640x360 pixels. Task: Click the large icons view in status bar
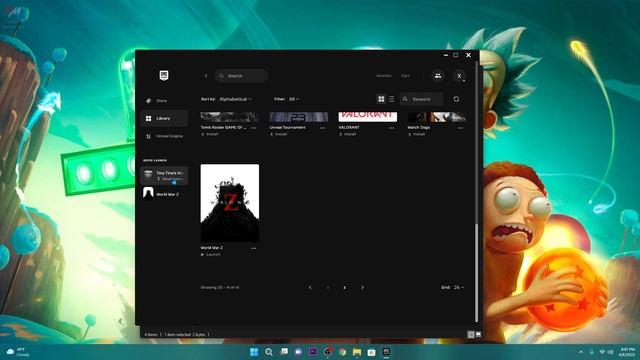pyautogui.click(x=478, y=334)
